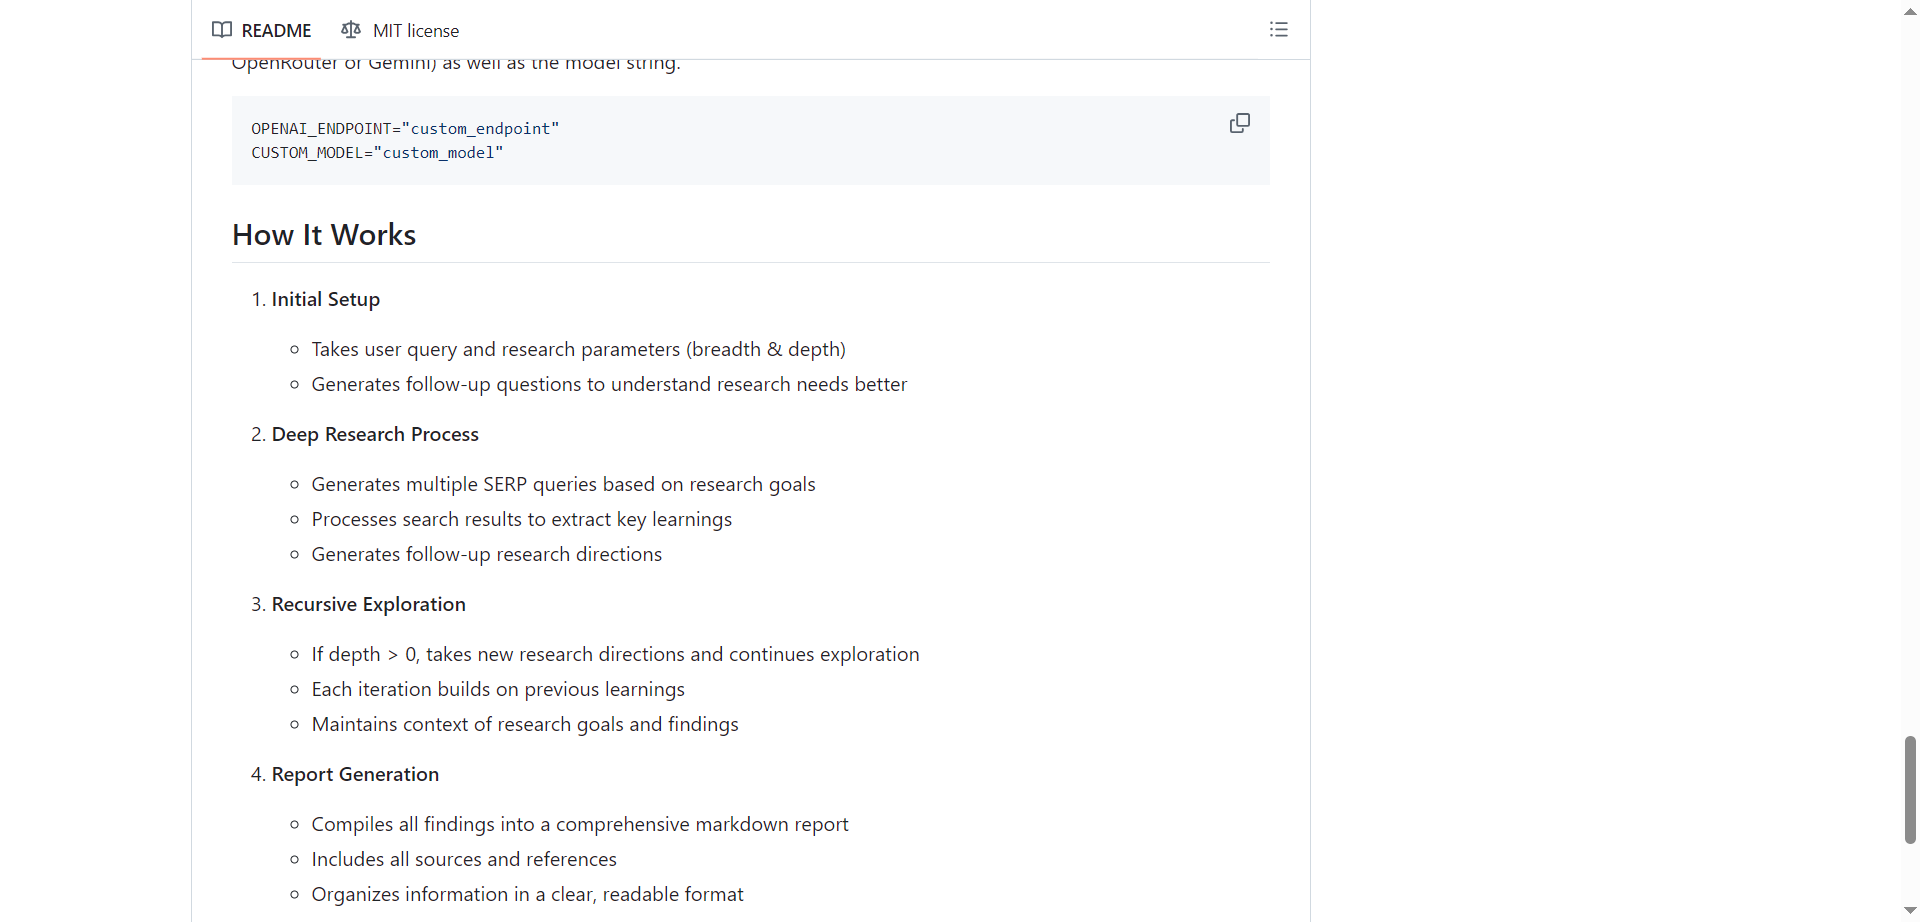Click the 'Initial Setup' list item
Viewport: 1920px width, 922px height.
pos(326,299)
